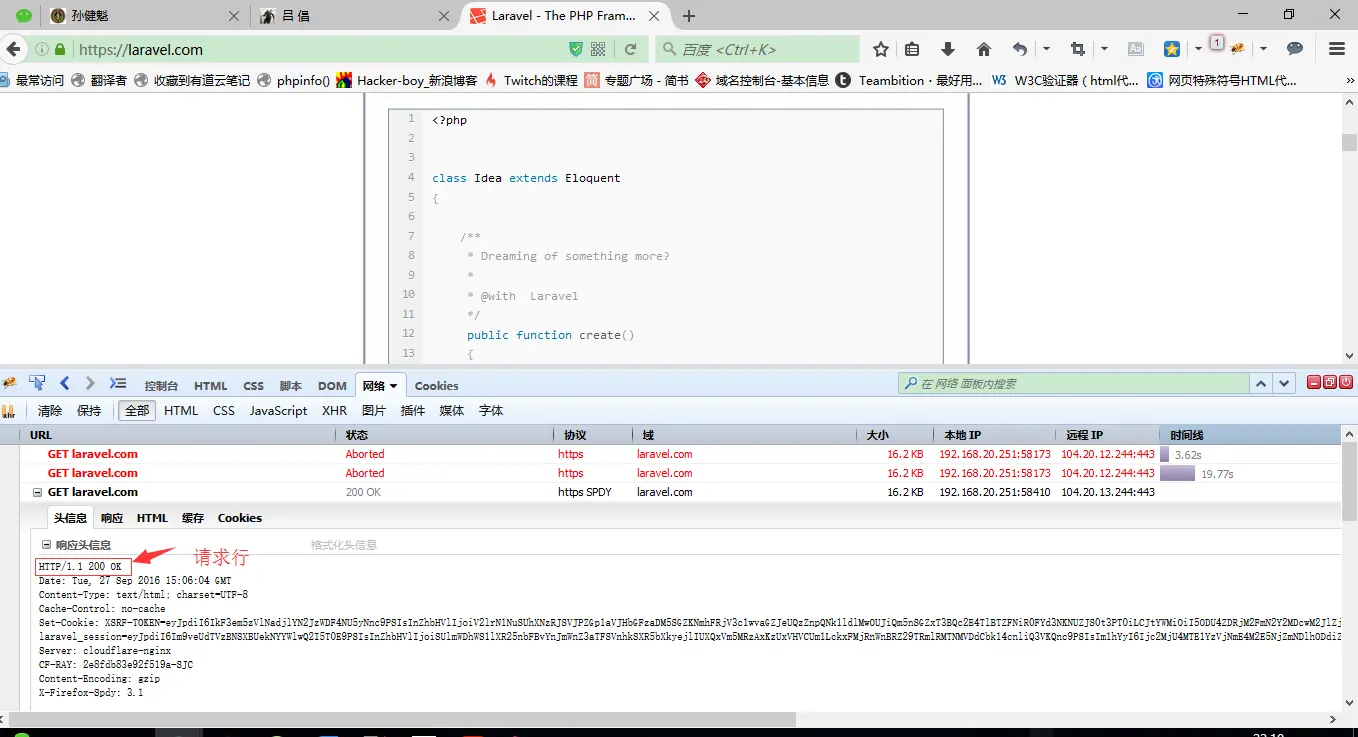Click the 19.77s timeline bar
Image resolution: width=1358 pixels, height=737 pixels.
[x=1178, y=473]
